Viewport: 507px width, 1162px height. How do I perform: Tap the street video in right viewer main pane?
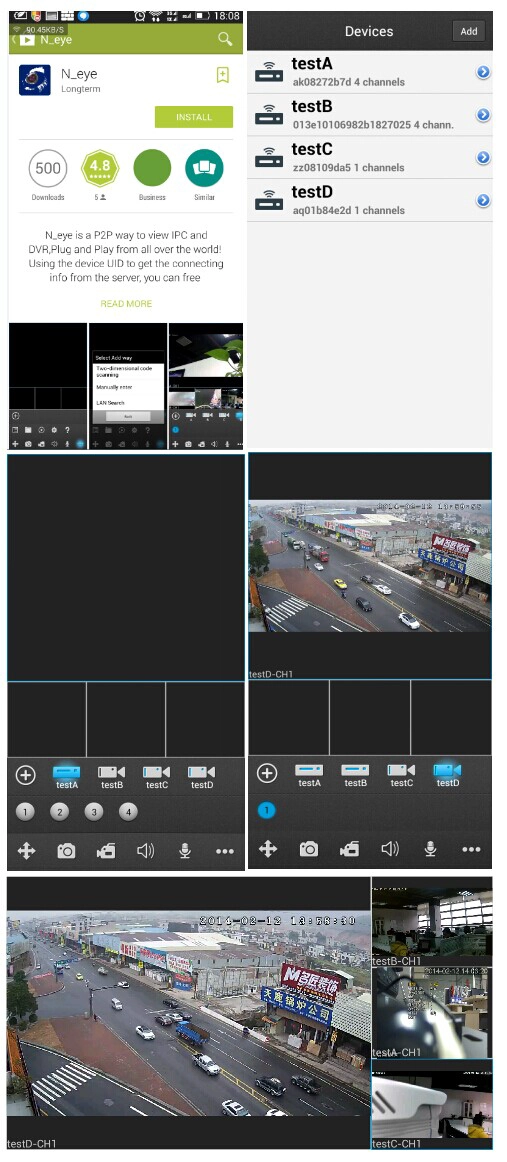tap(370, 565)
